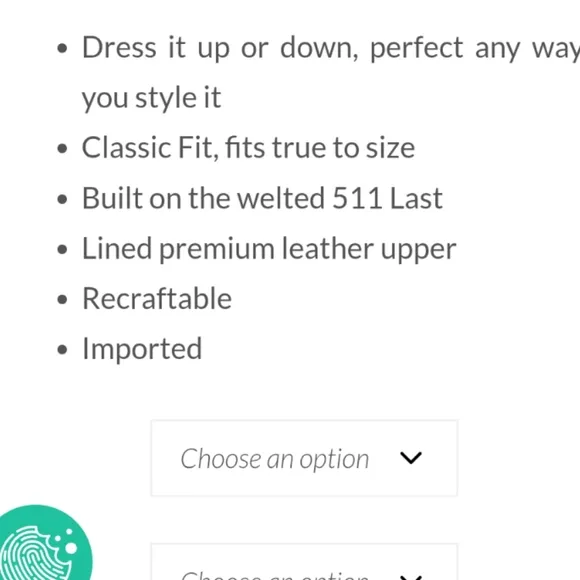Click the 'you style it' text line

click(x=151, y=98)
